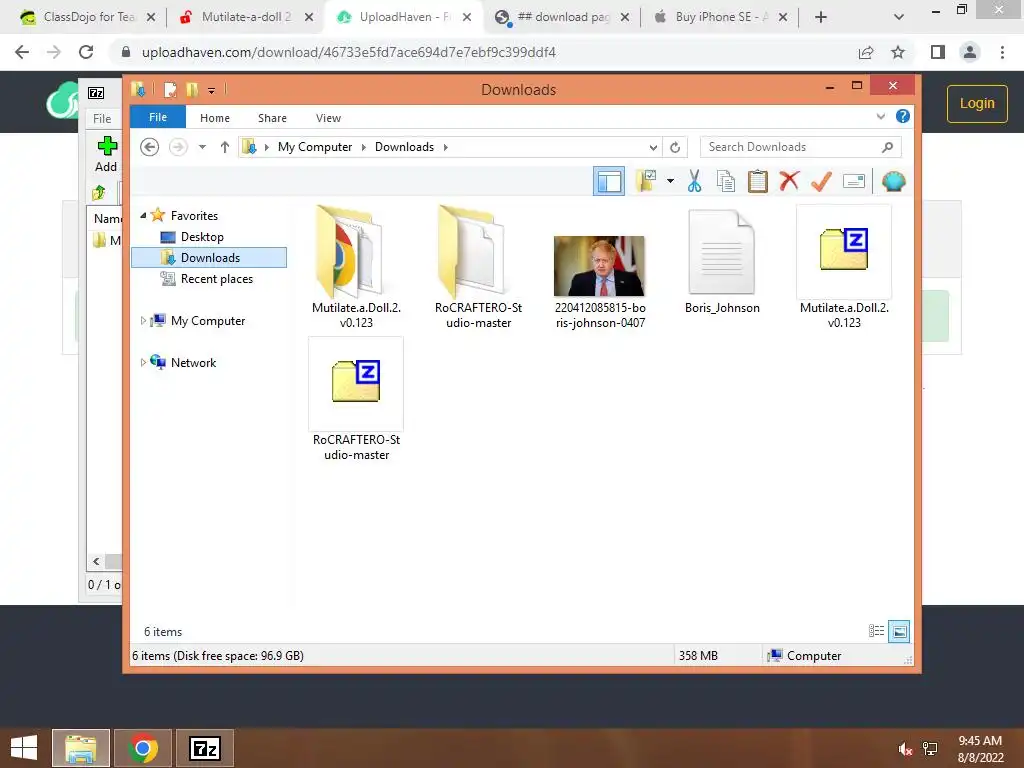Open recent locations dropdown beside Forward arrow
Viewport: 1024px width, 768px height.
click(x=202, y=147)
